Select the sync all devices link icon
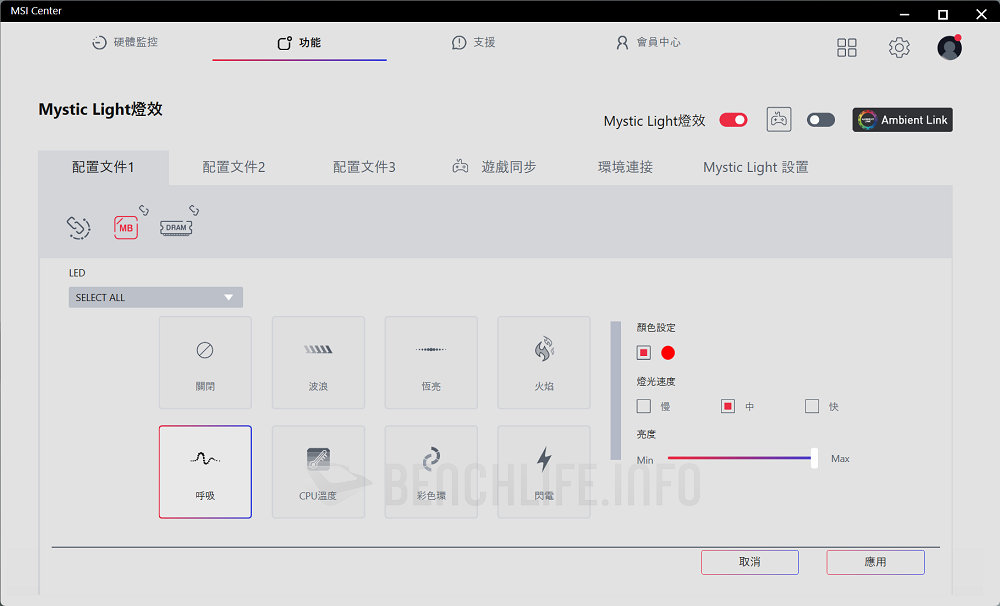1000x606 pixels. tap(78, 227)
